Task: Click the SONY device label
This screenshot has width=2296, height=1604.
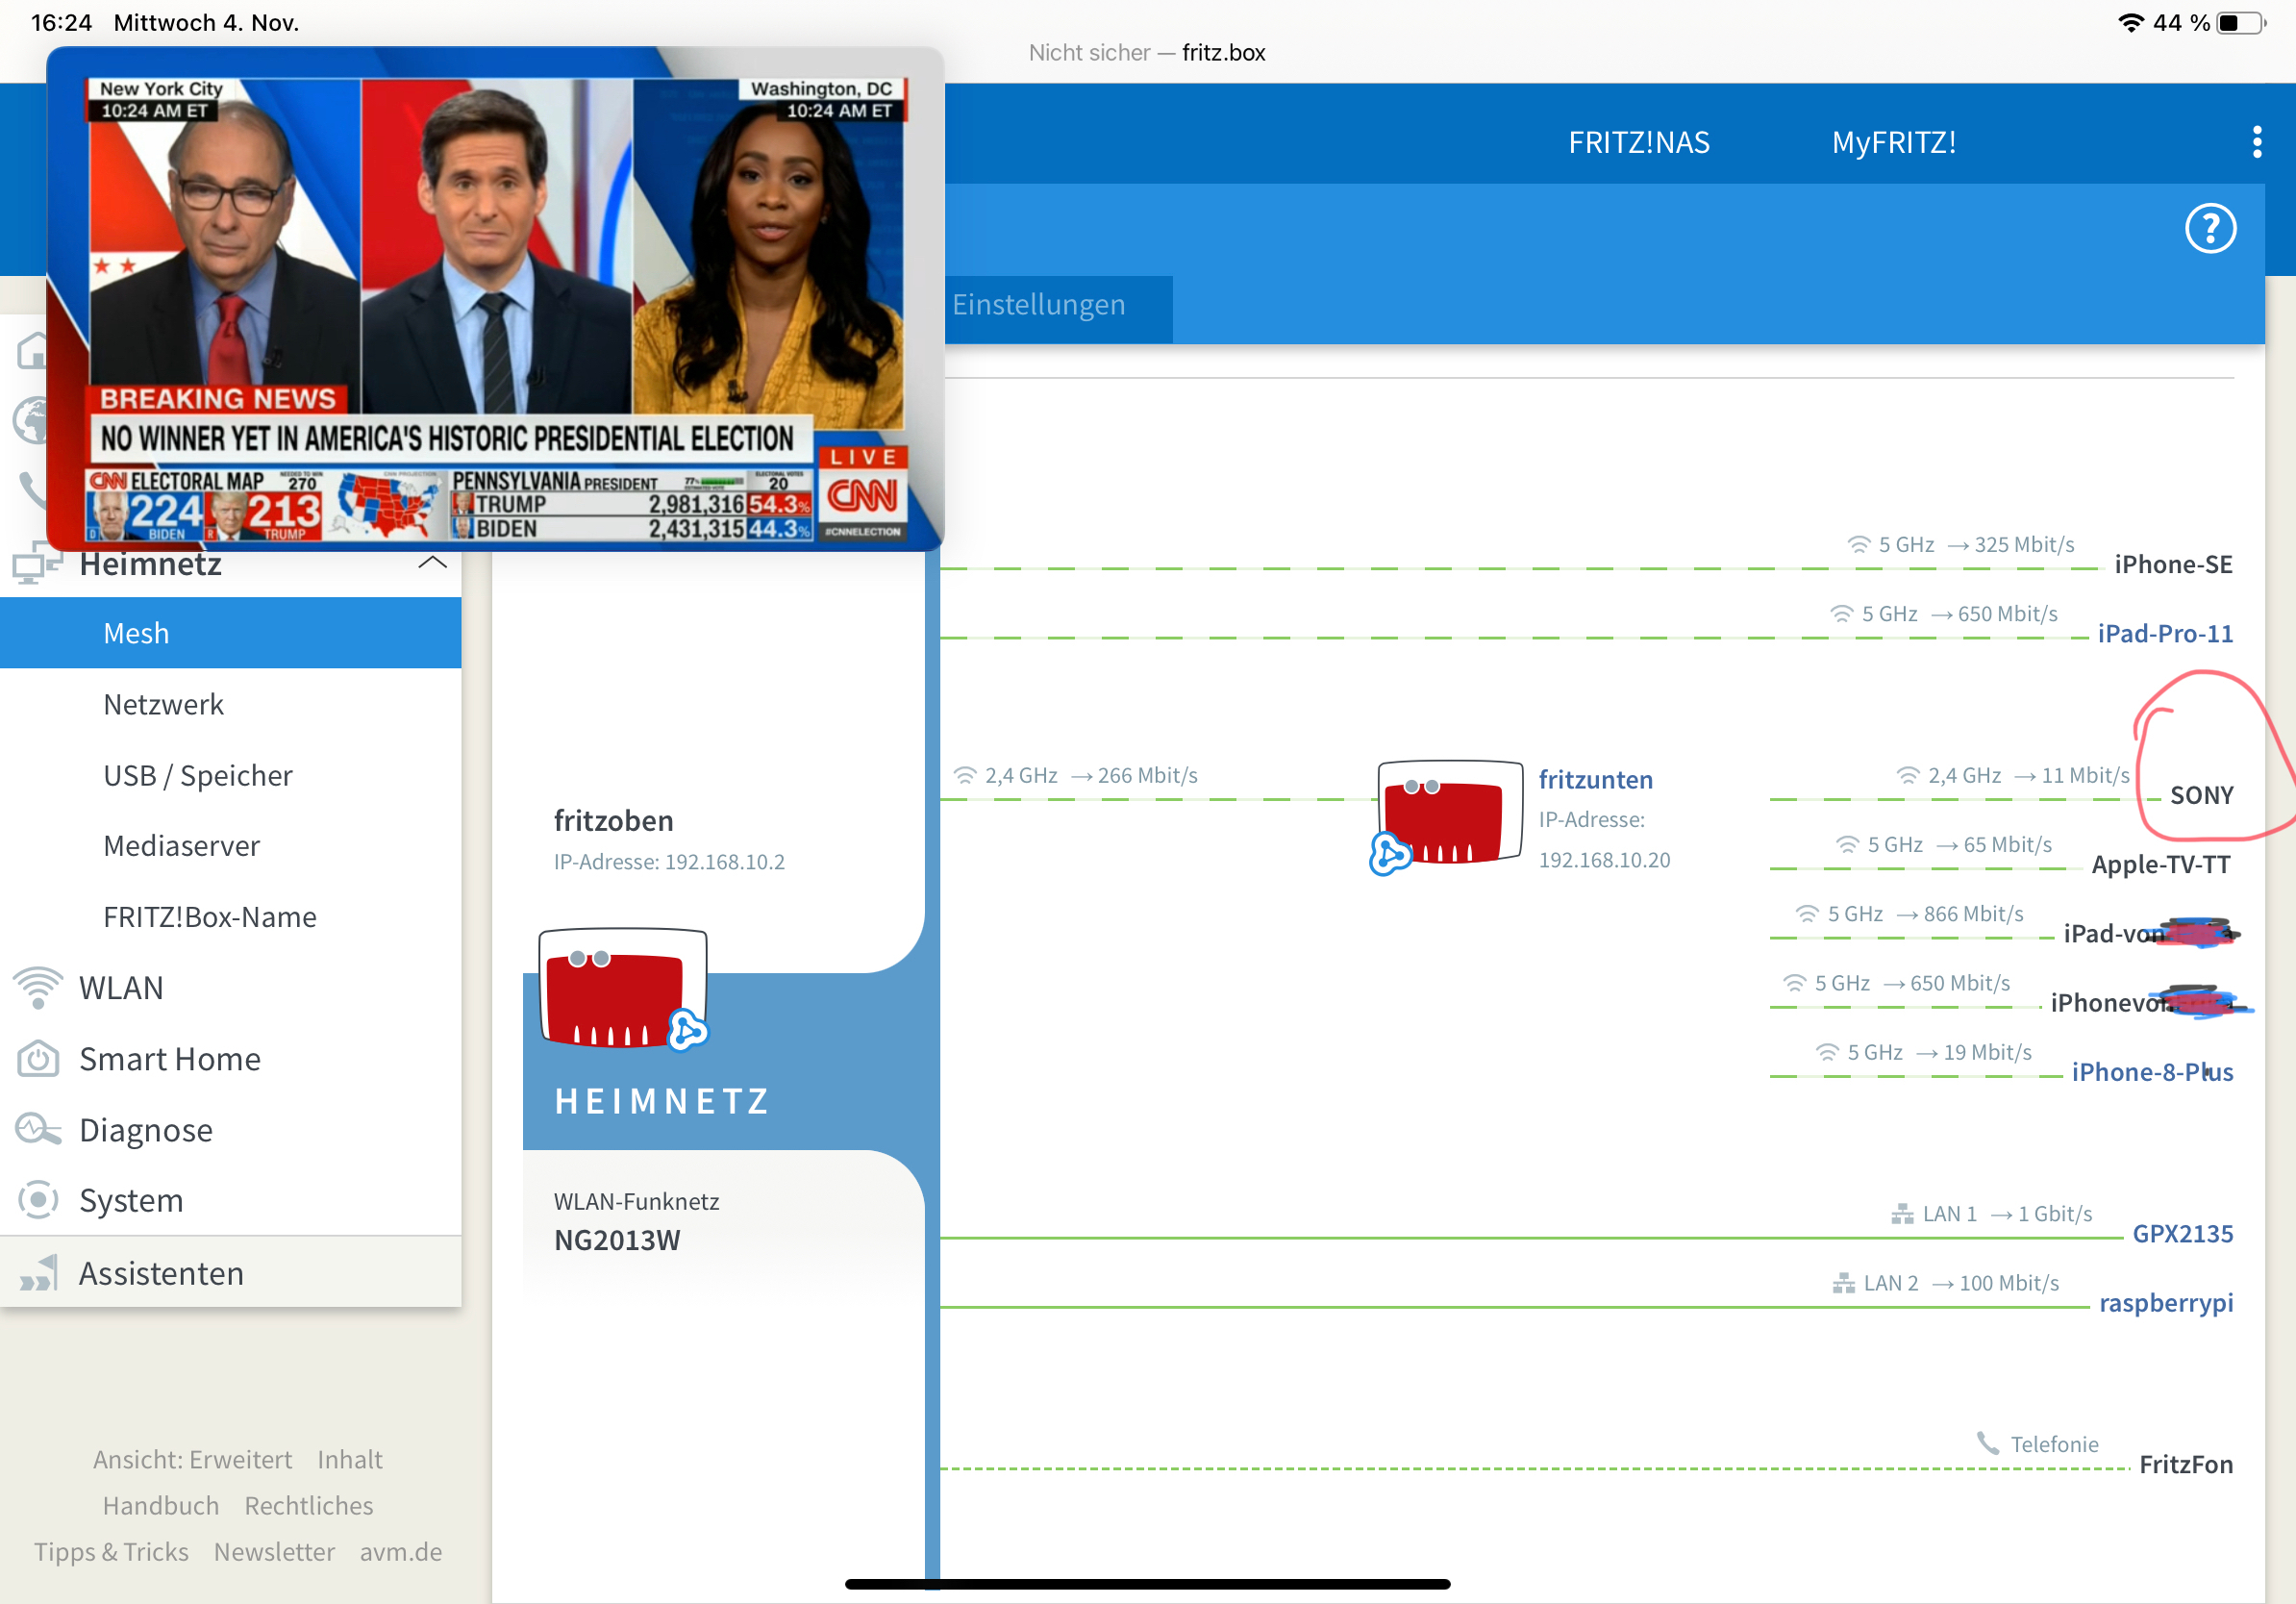Action: coord(2201,796)
